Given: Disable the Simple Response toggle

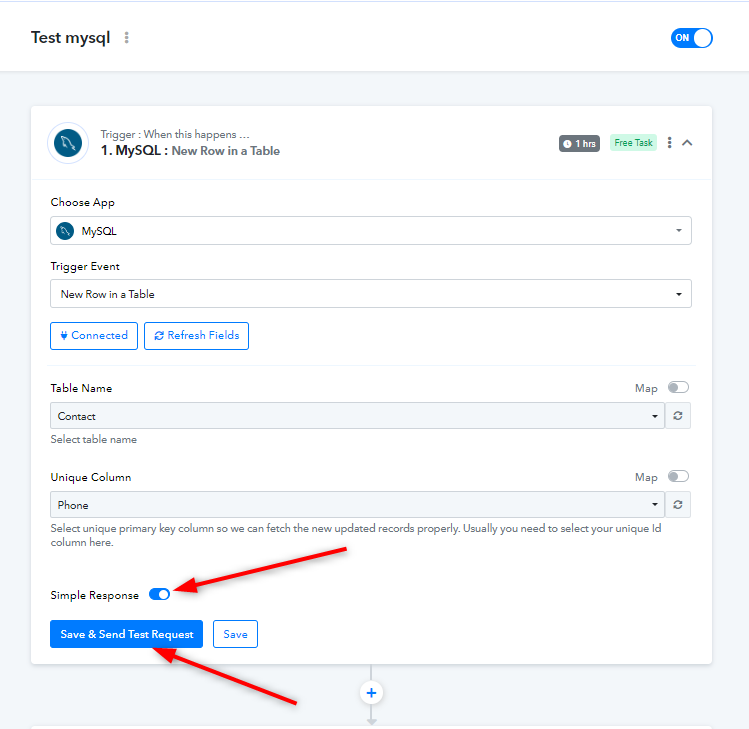Looking at the screenshot, I should coord(159,594).
